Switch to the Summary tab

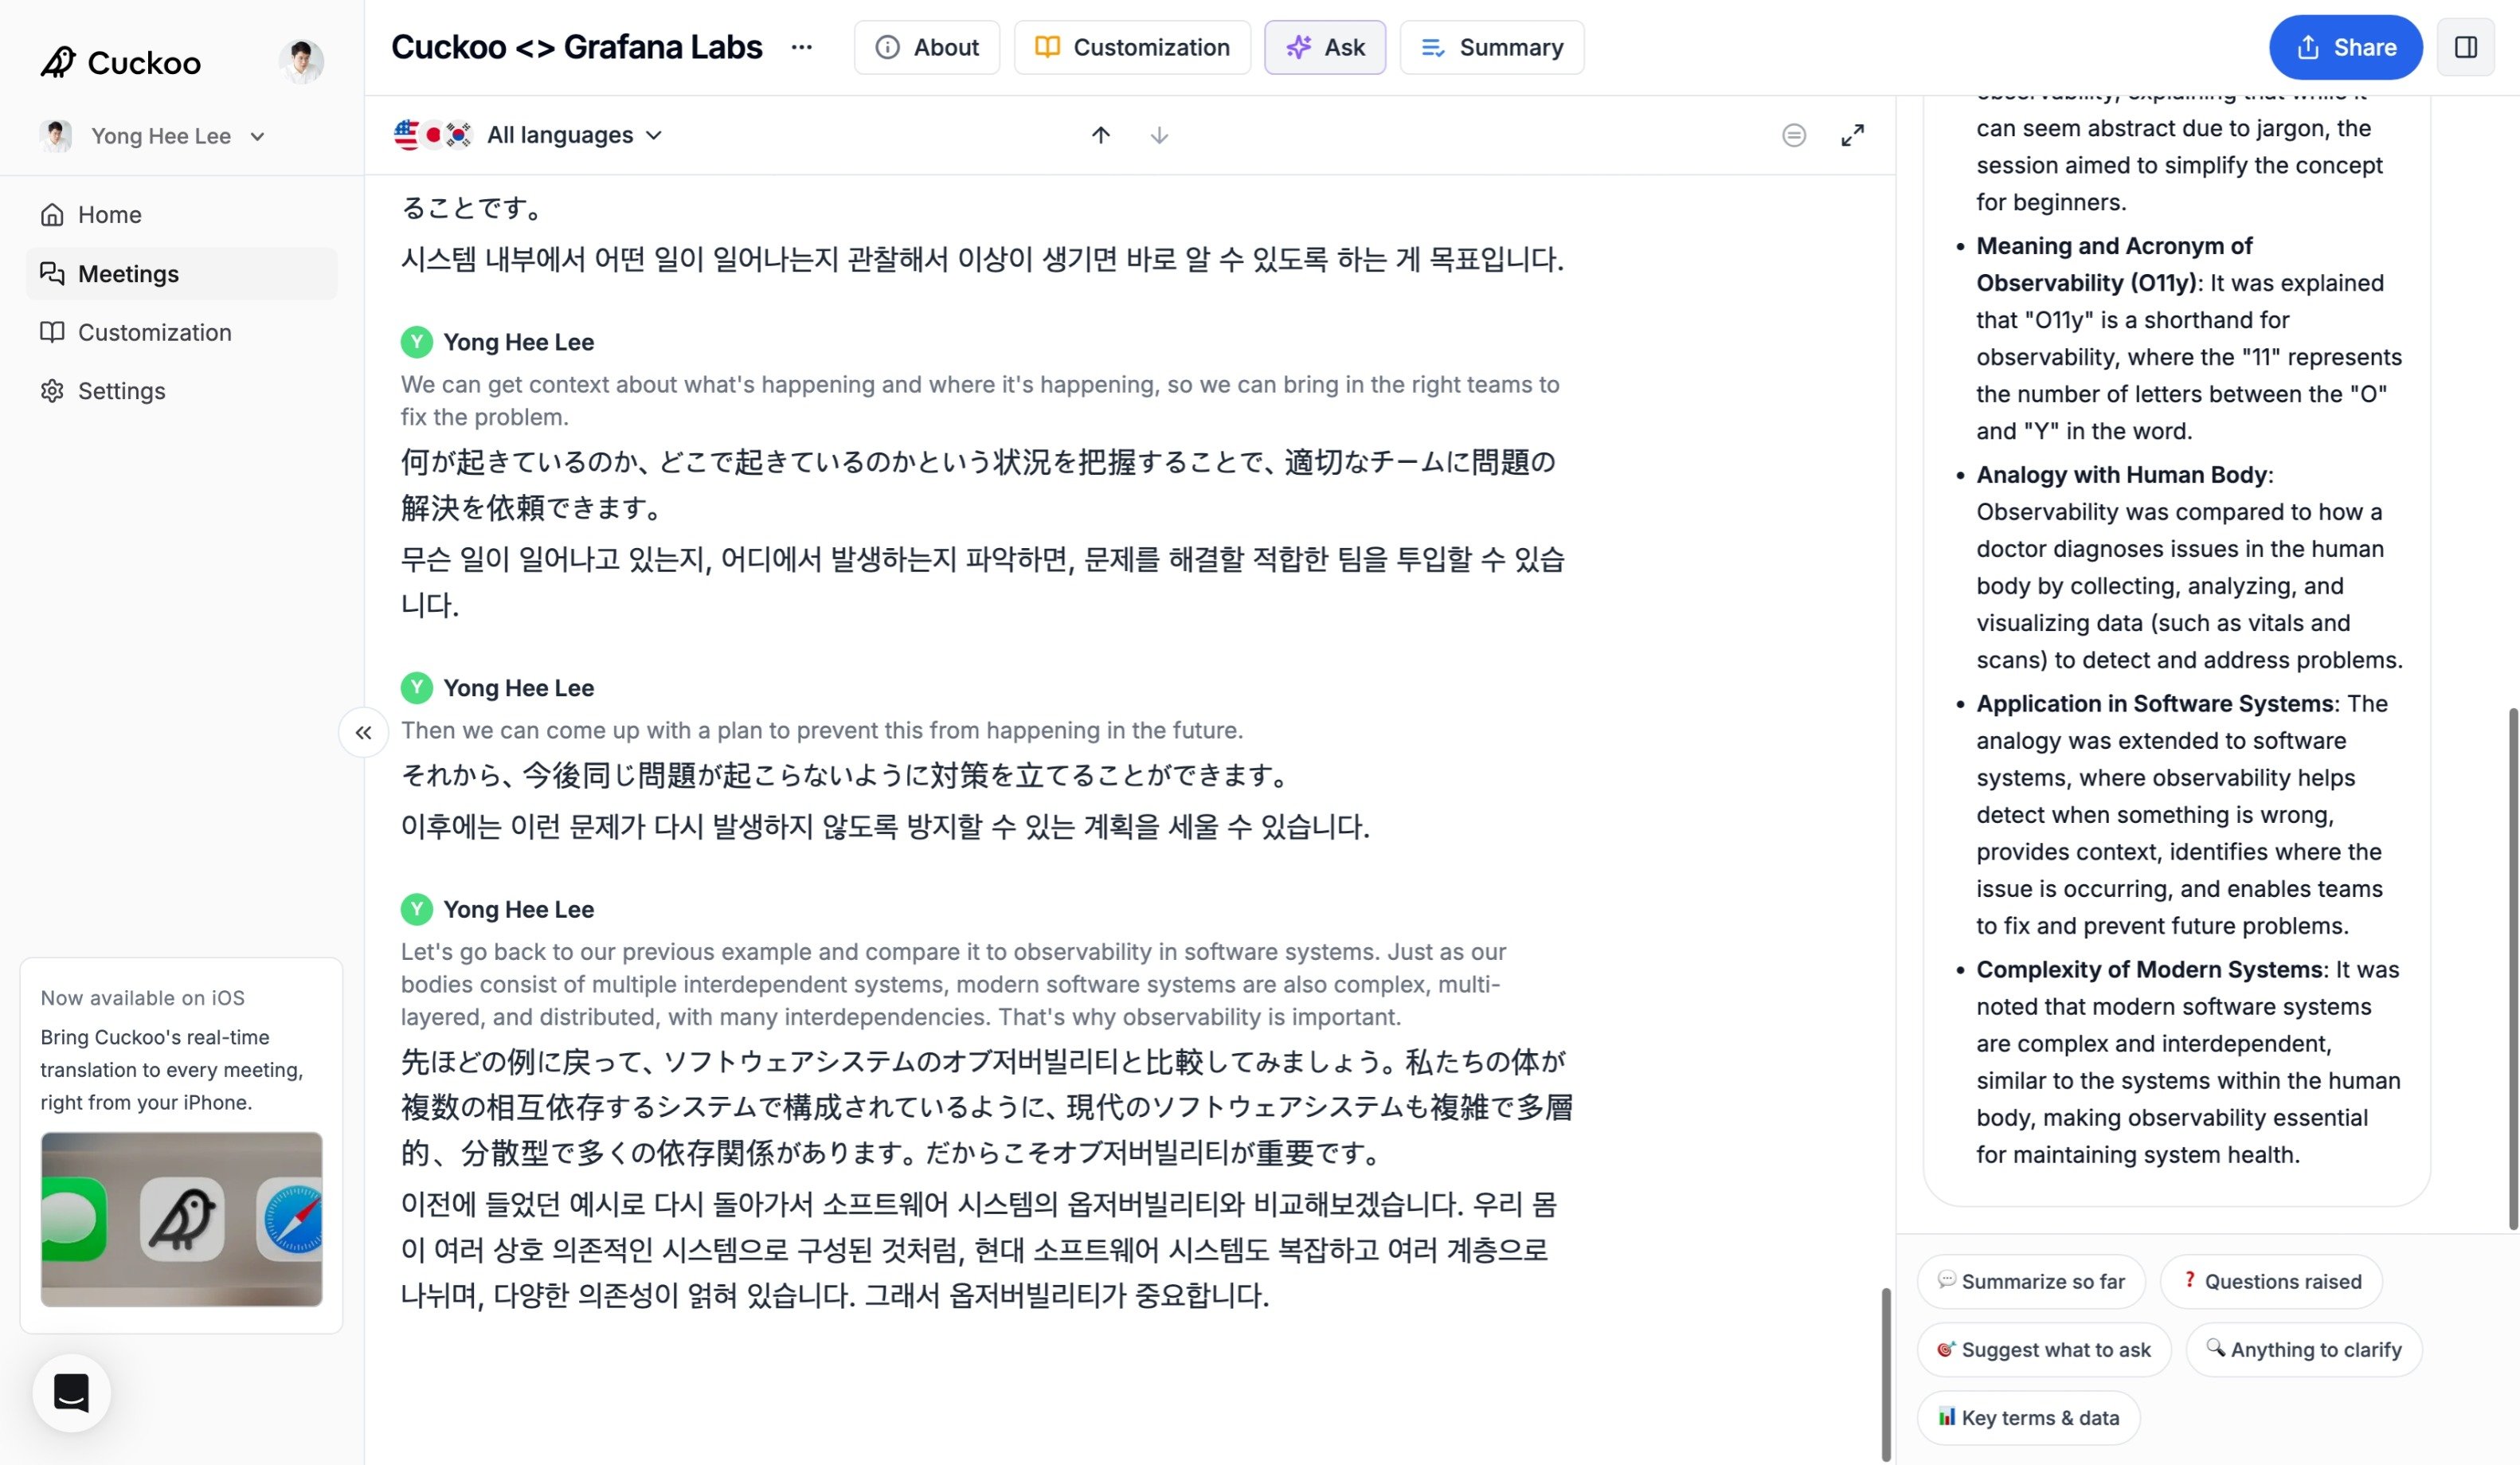(1492, 47)
